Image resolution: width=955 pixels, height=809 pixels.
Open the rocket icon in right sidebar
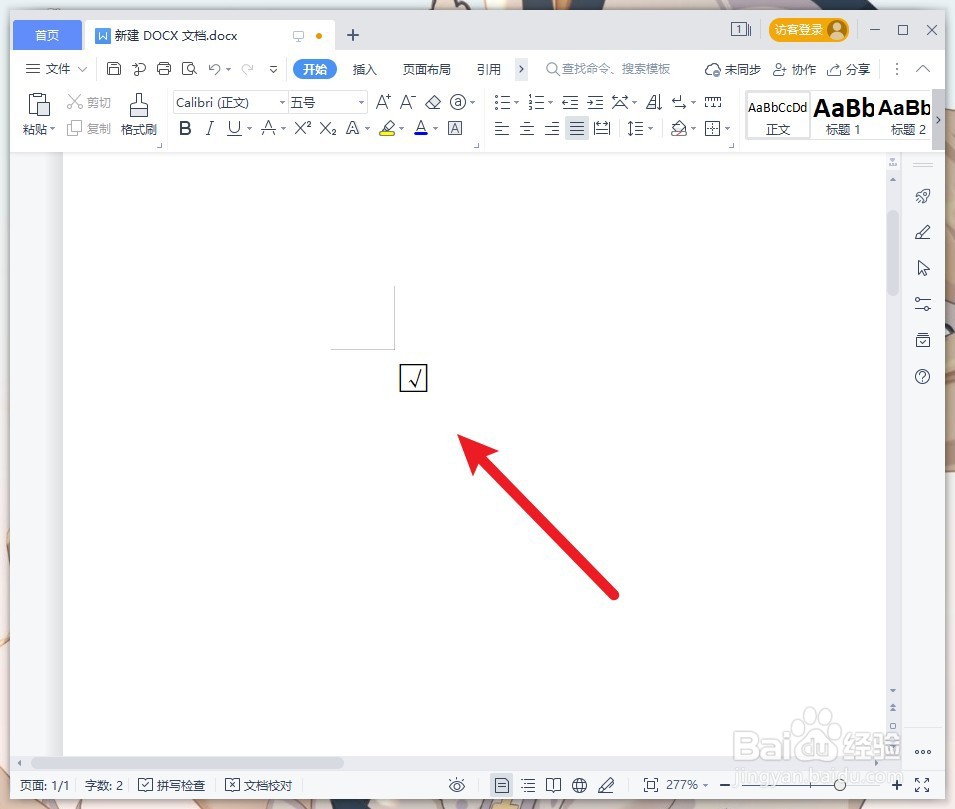[923, 196]
